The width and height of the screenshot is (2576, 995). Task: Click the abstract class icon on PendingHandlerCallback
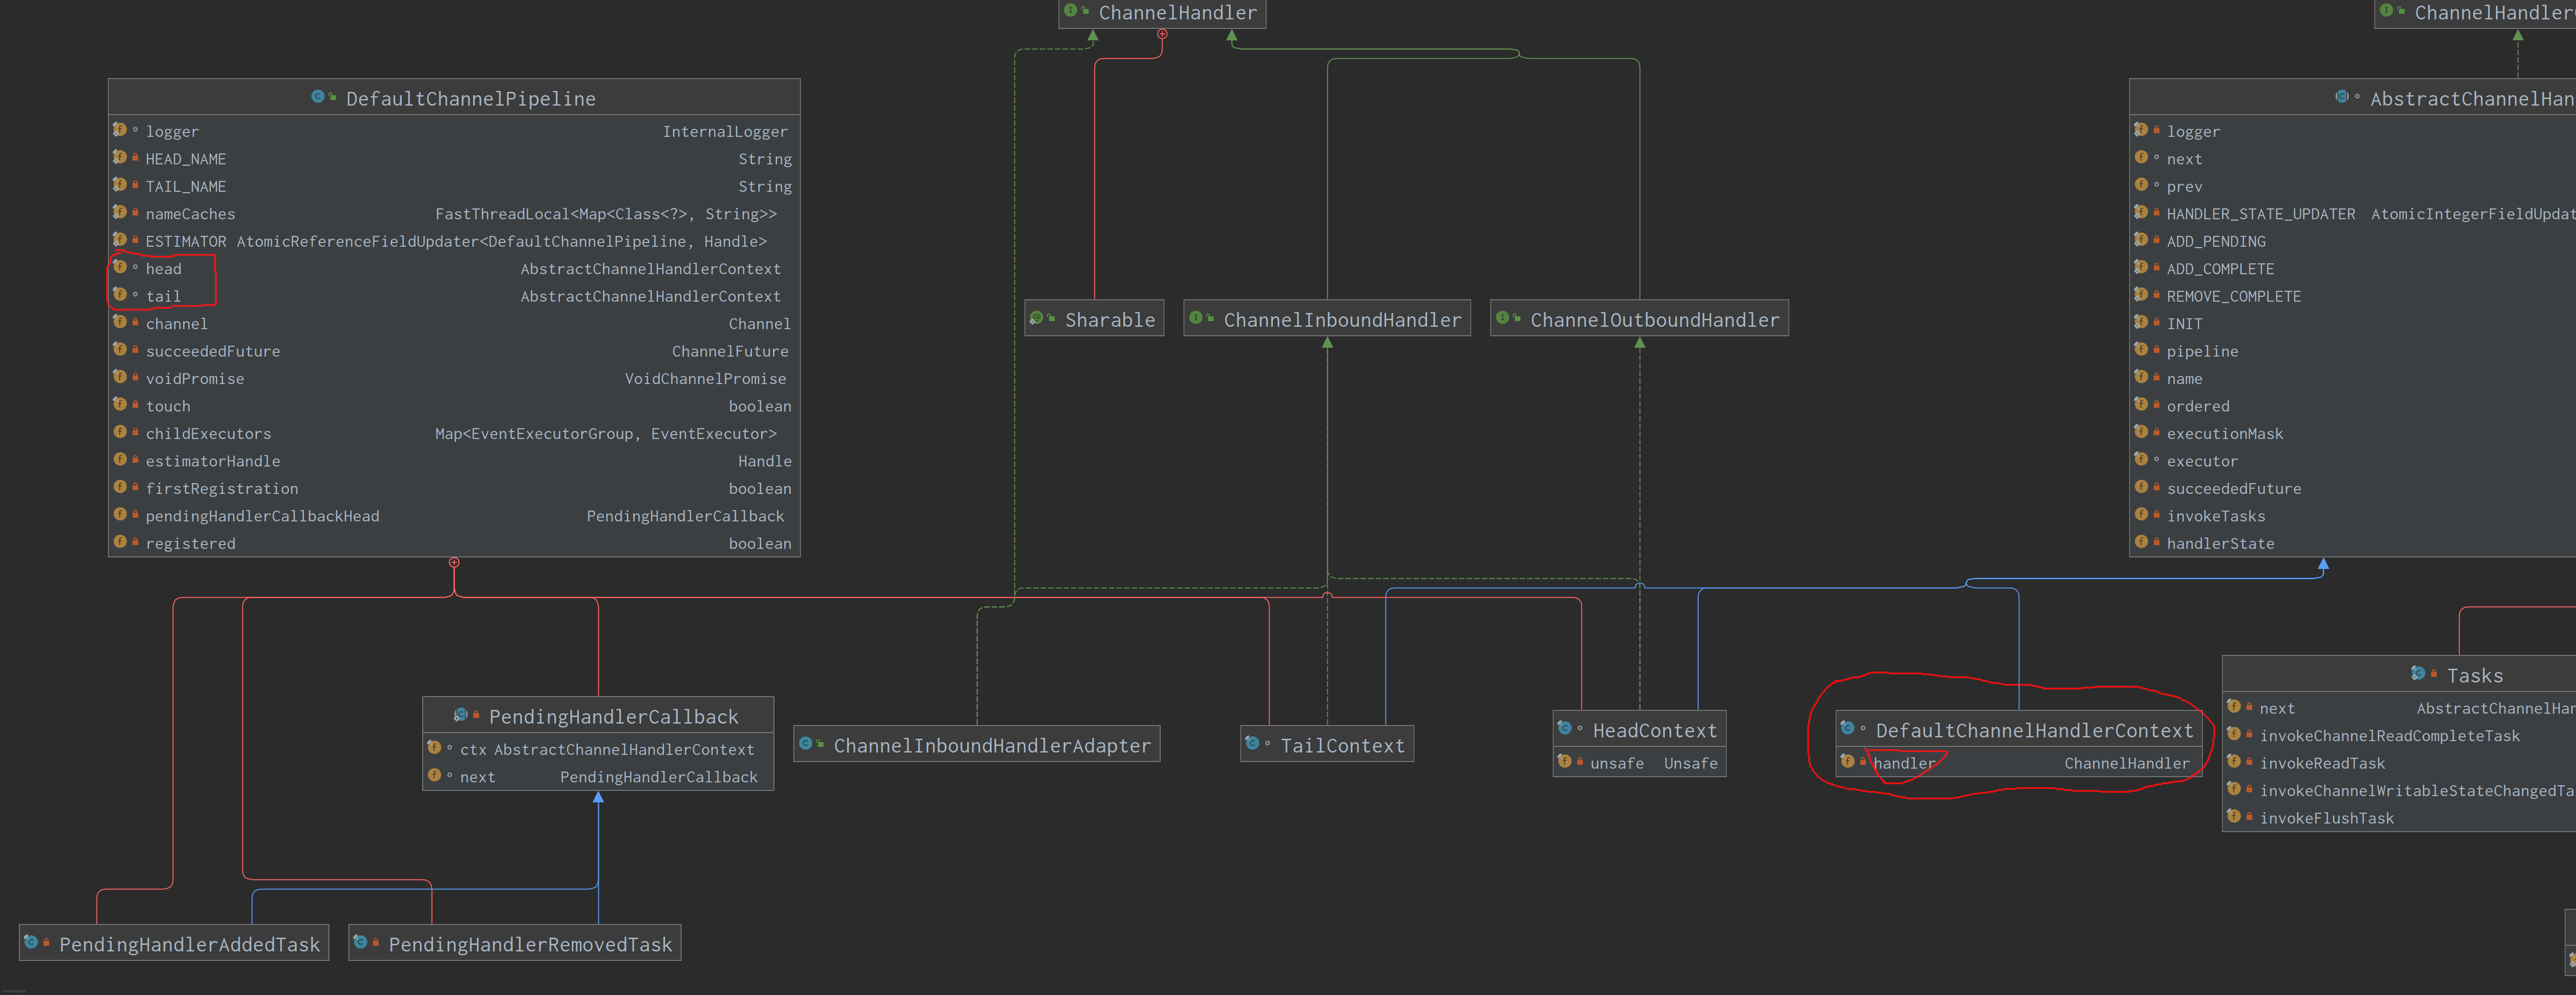point(460,715)
